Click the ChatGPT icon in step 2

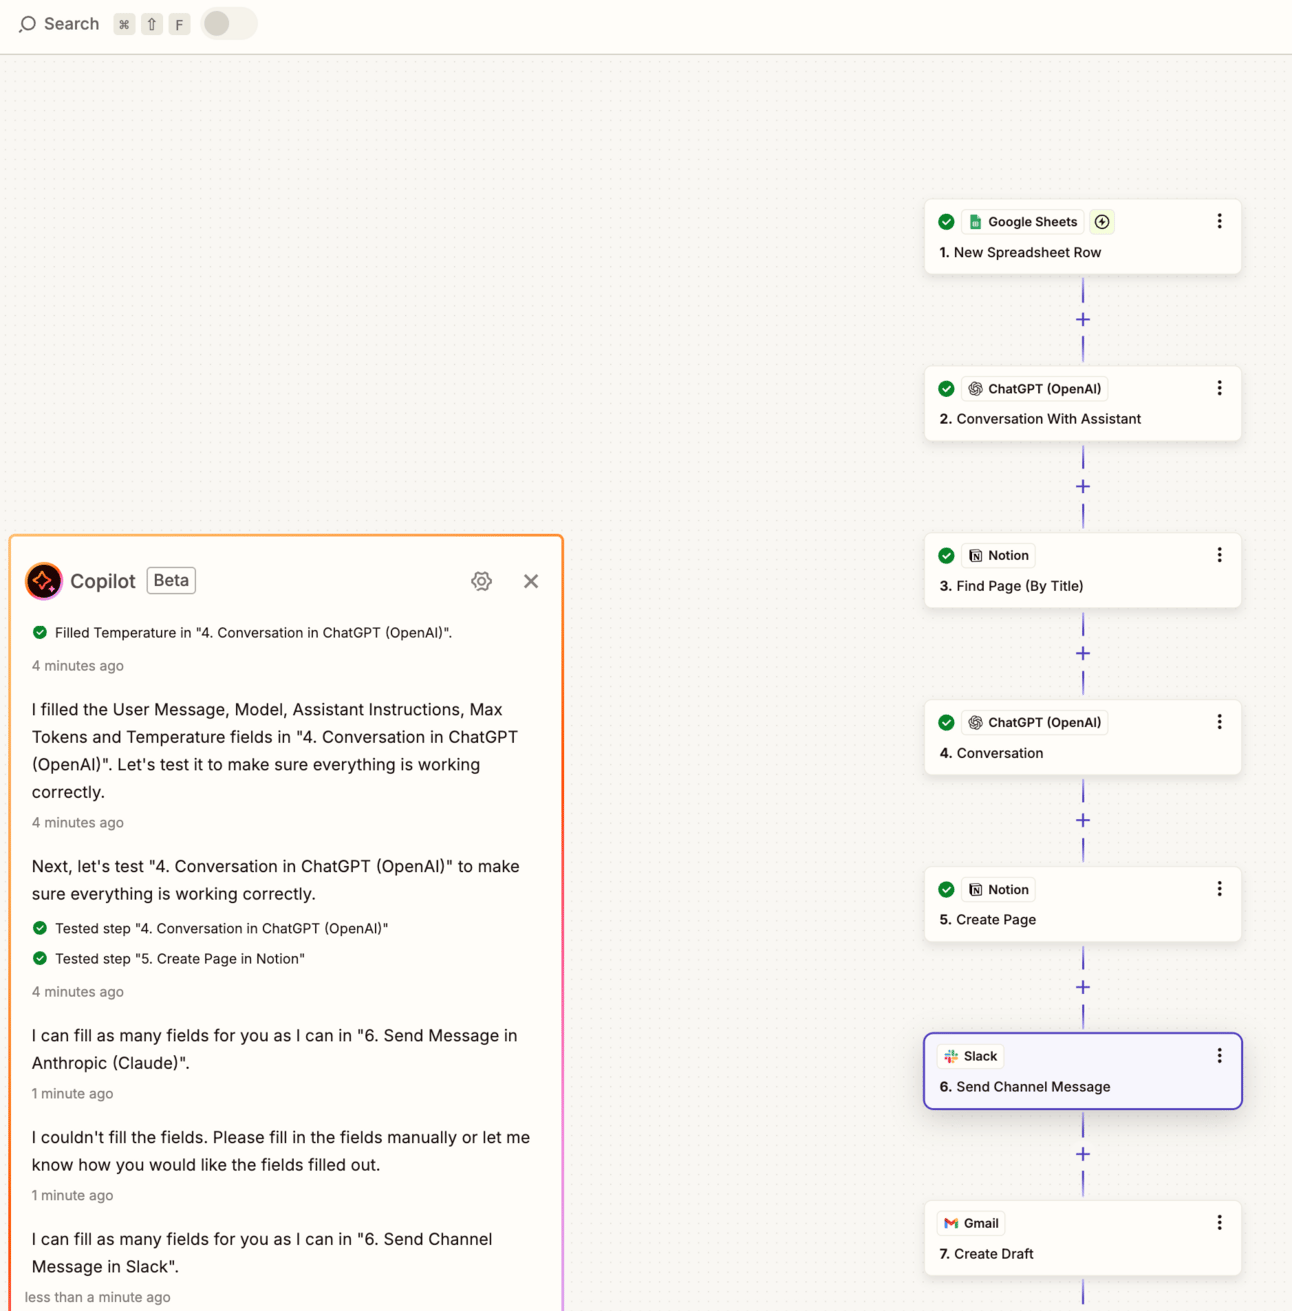975,389
